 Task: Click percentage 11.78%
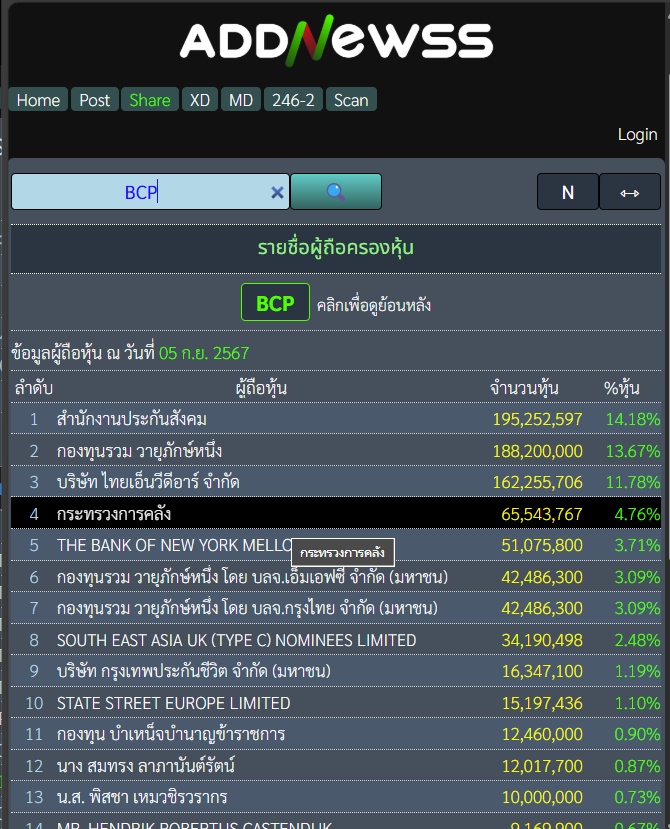[633, 482]
